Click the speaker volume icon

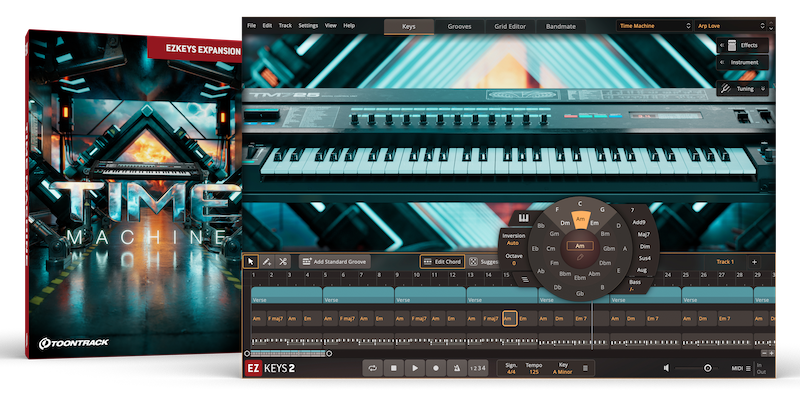click(668, 368)
